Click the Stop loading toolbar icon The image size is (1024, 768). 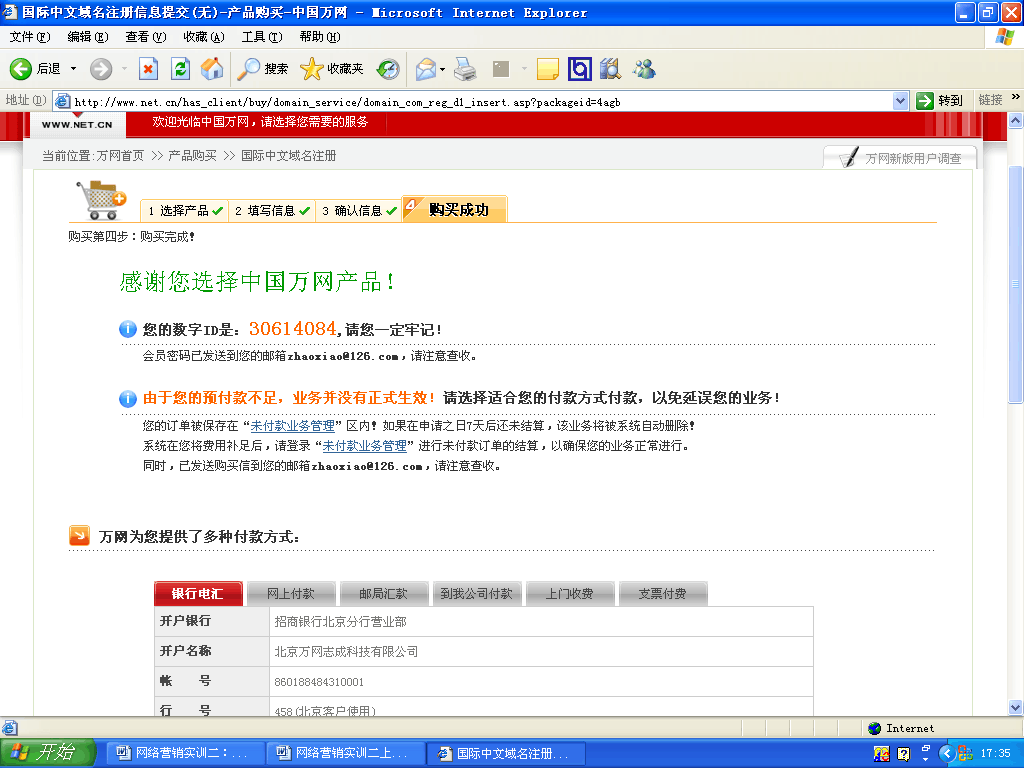[x=148, y=69]
